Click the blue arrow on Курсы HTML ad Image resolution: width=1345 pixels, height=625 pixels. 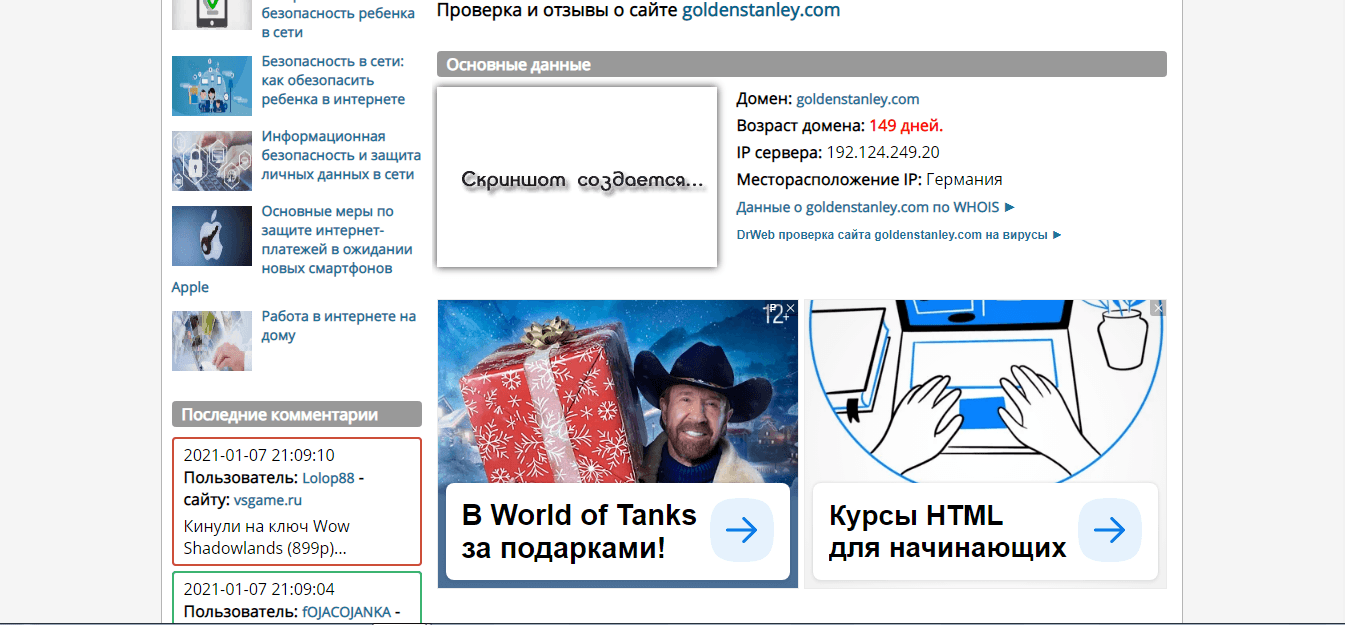(x=1111, y=532)
